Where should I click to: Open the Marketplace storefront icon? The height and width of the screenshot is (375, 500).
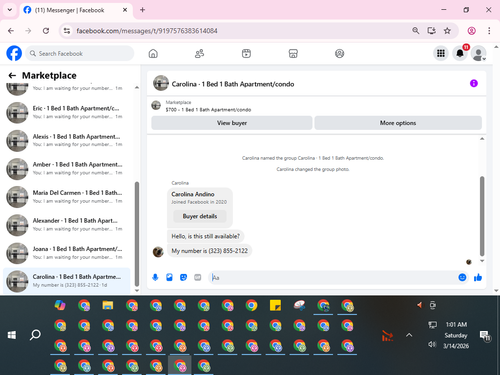293,53
